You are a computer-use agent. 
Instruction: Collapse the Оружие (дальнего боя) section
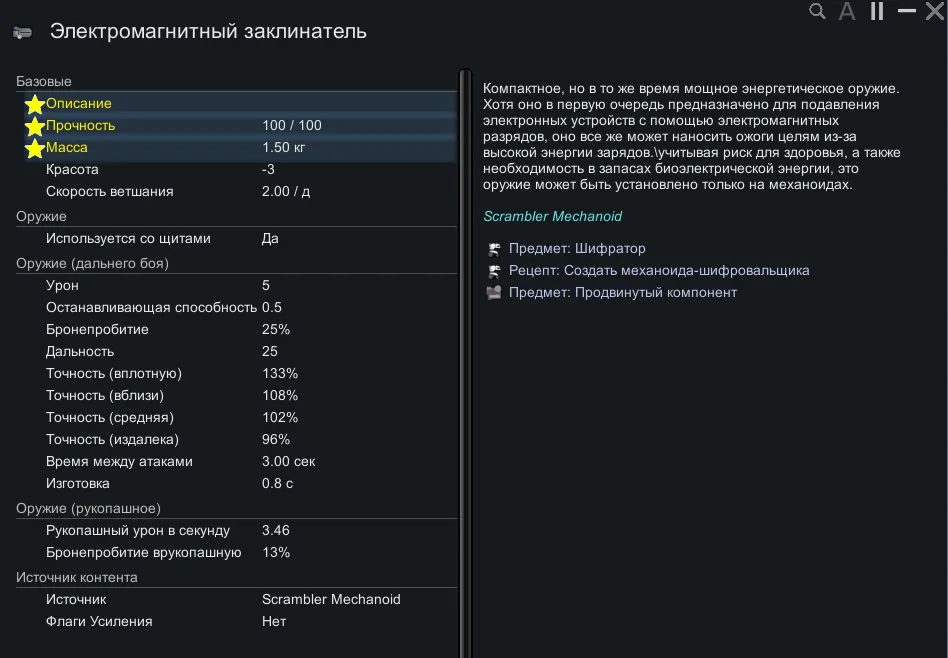92,263
